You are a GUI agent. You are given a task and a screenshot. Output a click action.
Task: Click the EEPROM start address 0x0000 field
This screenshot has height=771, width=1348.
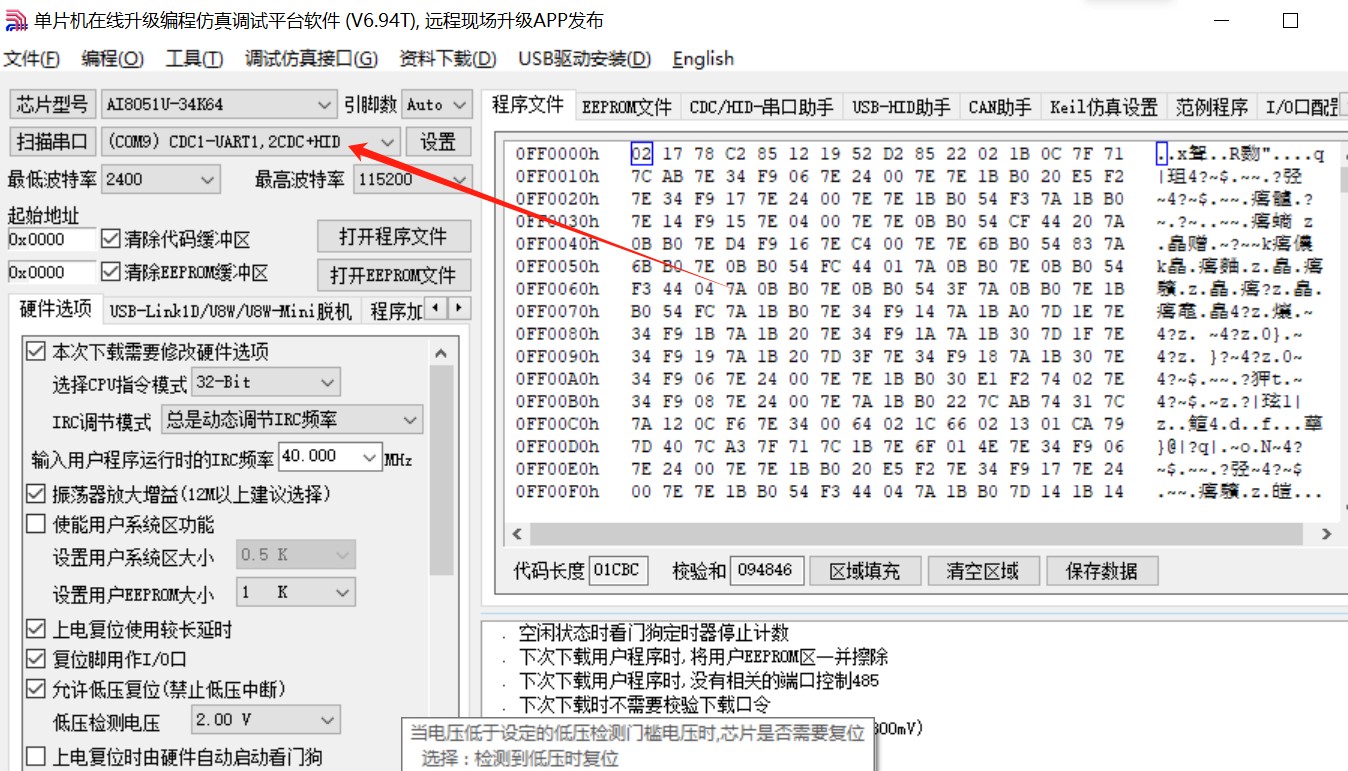tap(51, 272)
